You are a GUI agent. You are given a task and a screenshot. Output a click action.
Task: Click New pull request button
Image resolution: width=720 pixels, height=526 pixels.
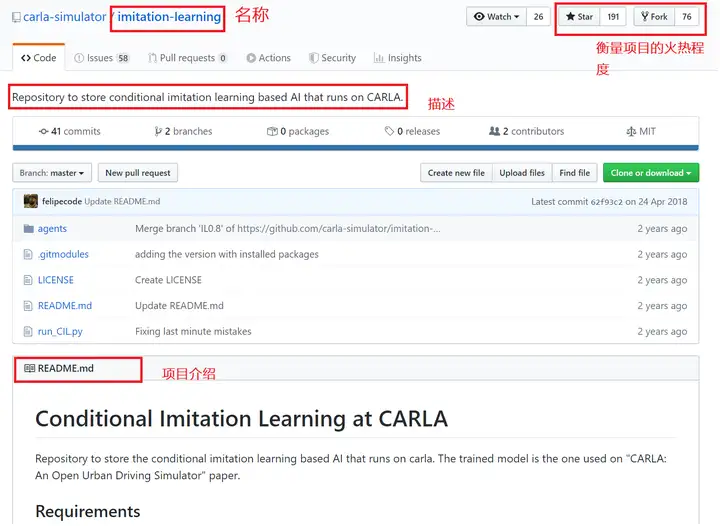pos(138,173)
